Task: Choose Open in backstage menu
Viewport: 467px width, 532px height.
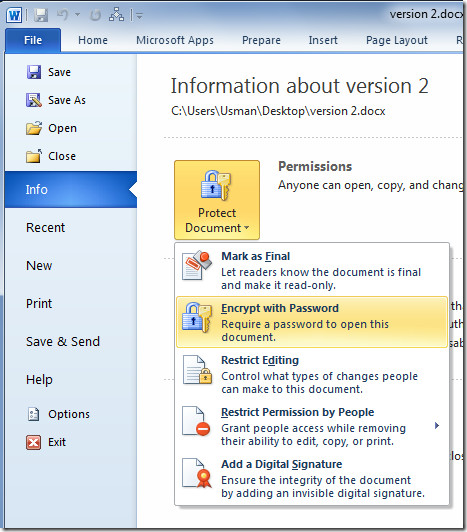Action: pyautogui.click(x=62, y=128)
